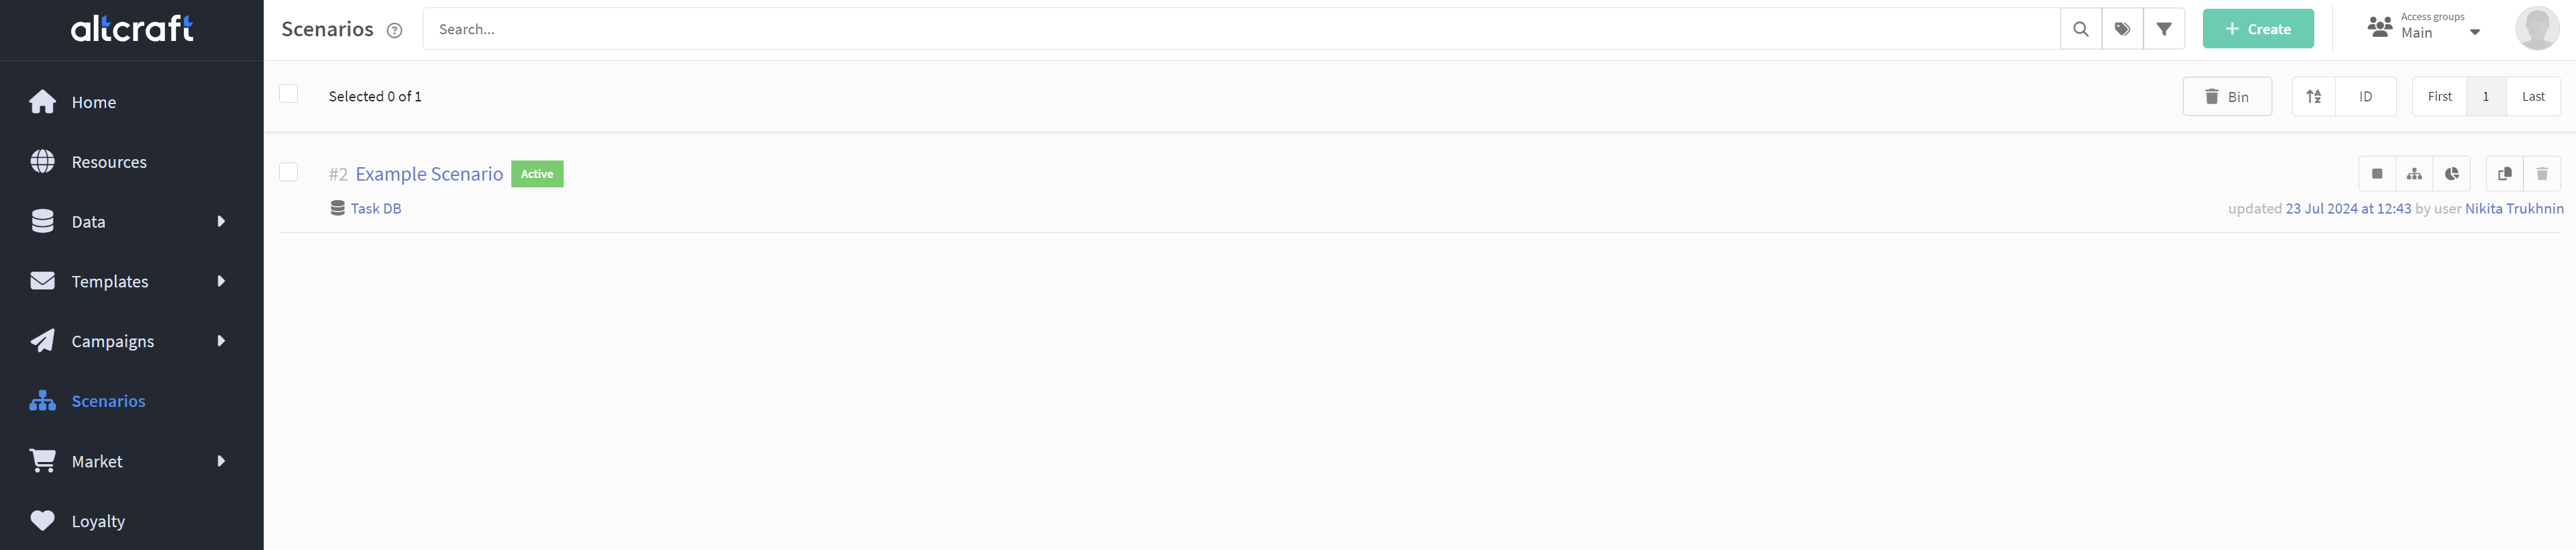
Task: Click the Create button
Action: point(2258,29)
